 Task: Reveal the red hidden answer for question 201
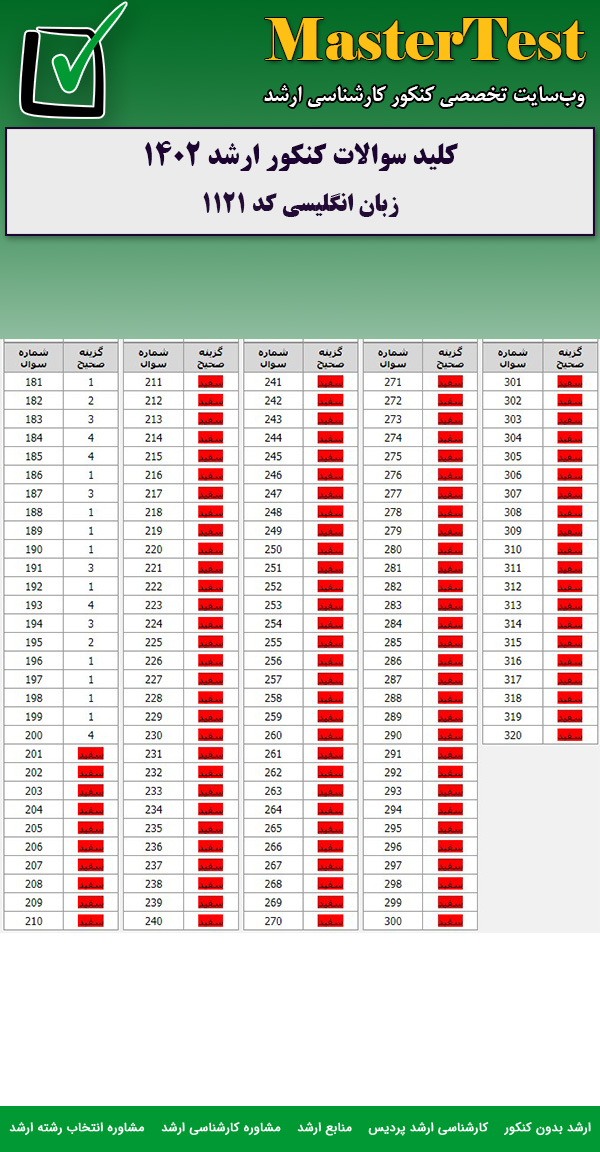click(x=90, y=754)
